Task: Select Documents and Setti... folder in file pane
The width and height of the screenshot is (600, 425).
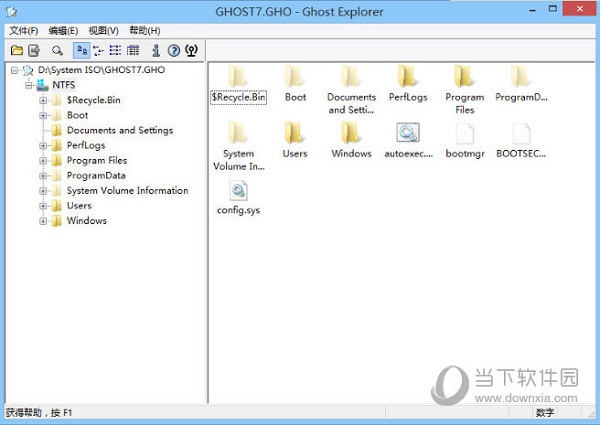Action: 351,77
